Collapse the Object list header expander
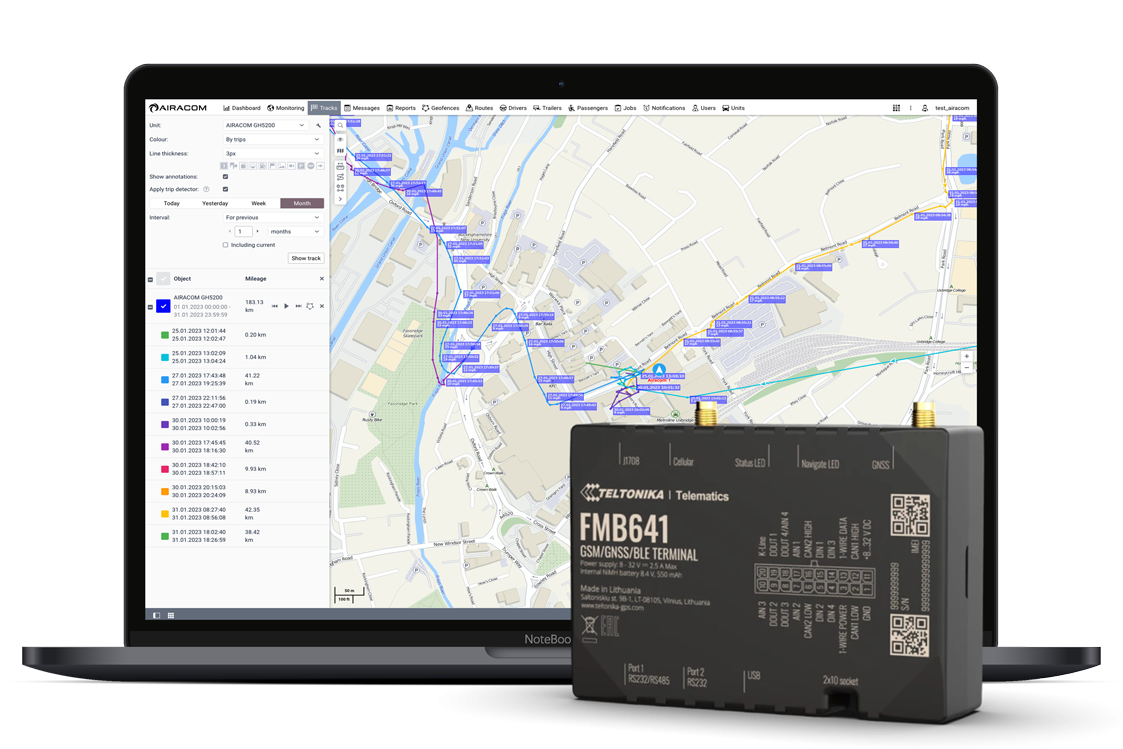The width and height of the screenshot is (1123, 749). [x=150, y=279]
